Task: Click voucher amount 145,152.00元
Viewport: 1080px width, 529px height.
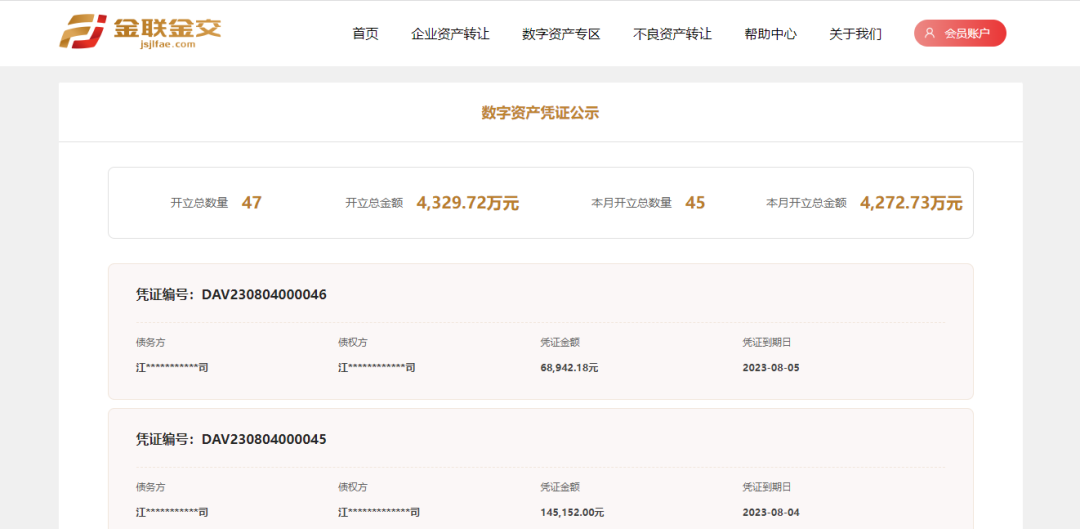Action: click(x=572, y=512)
